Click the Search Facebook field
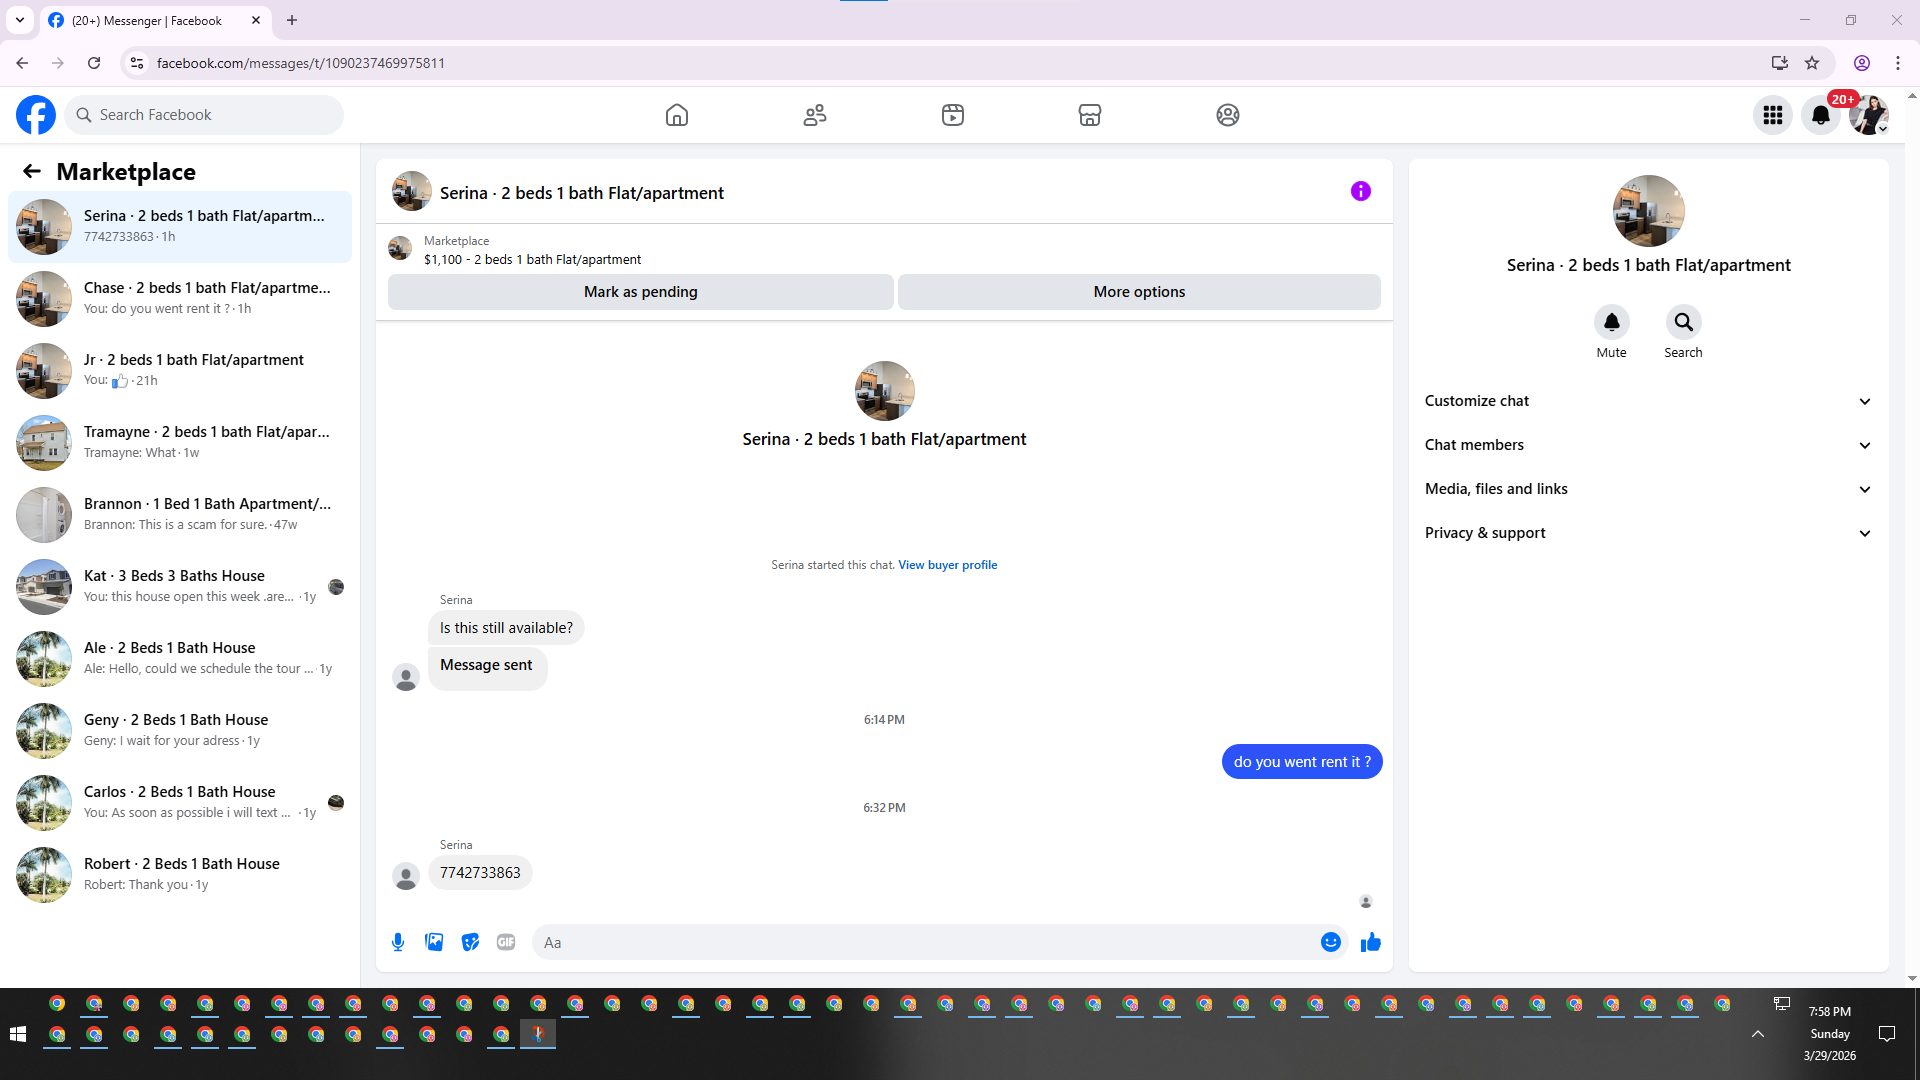The image size is (1920, 1080). [x=205, y=115]
